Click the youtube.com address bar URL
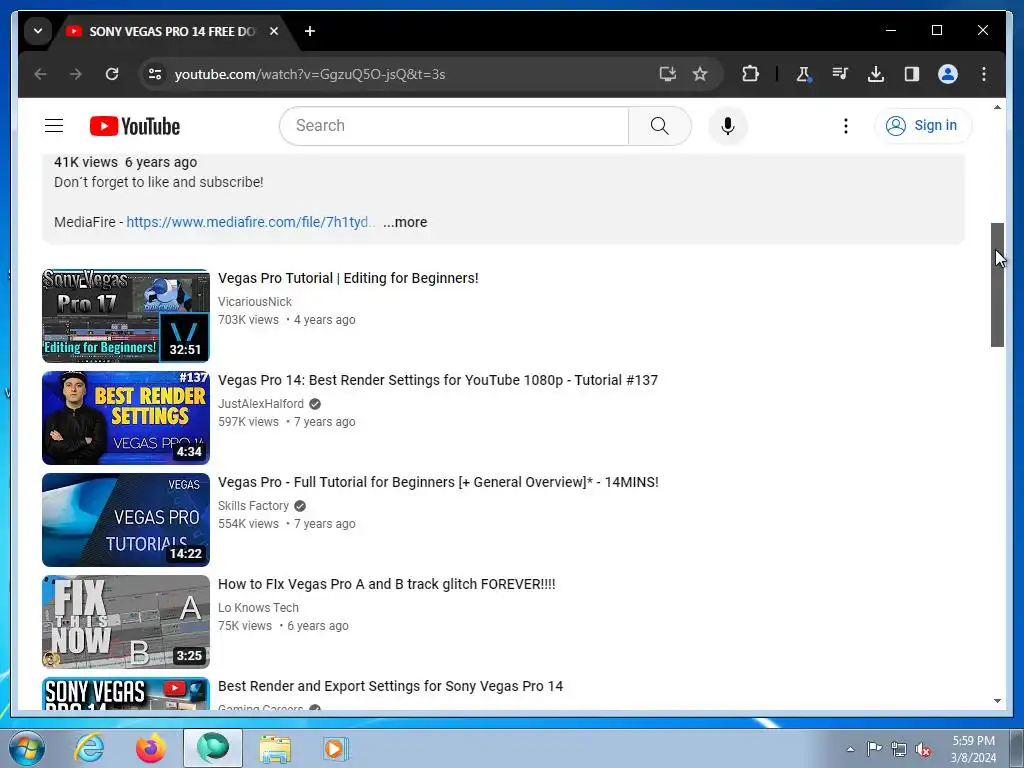This screenshot has width=1024, height=768. point(310,74)
